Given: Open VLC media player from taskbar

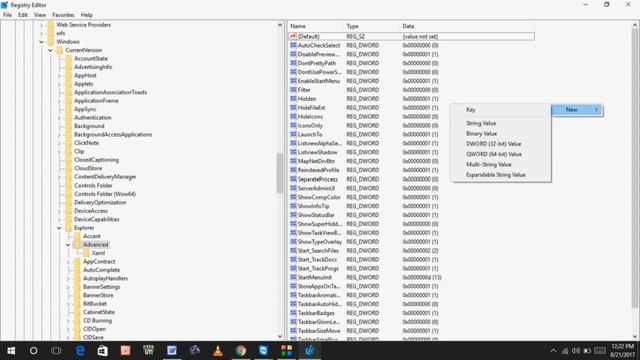Looking at the screenshot, I should tap(218, 351).
